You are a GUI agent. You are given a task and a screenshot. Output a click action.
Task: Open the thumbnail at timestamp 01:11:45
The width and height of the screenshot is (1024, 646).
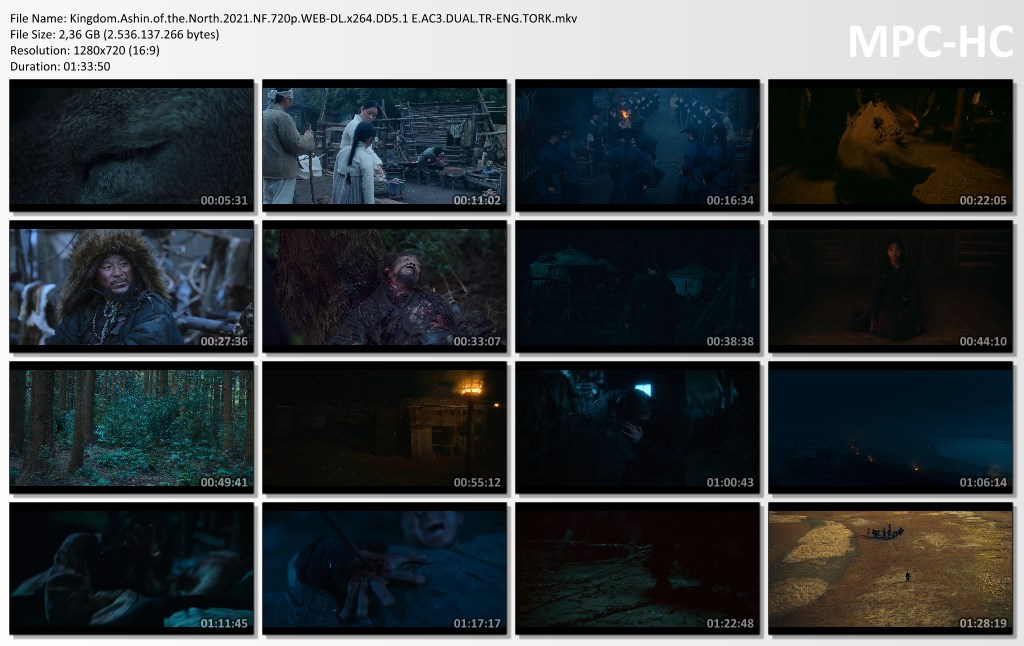coord(132,569)
